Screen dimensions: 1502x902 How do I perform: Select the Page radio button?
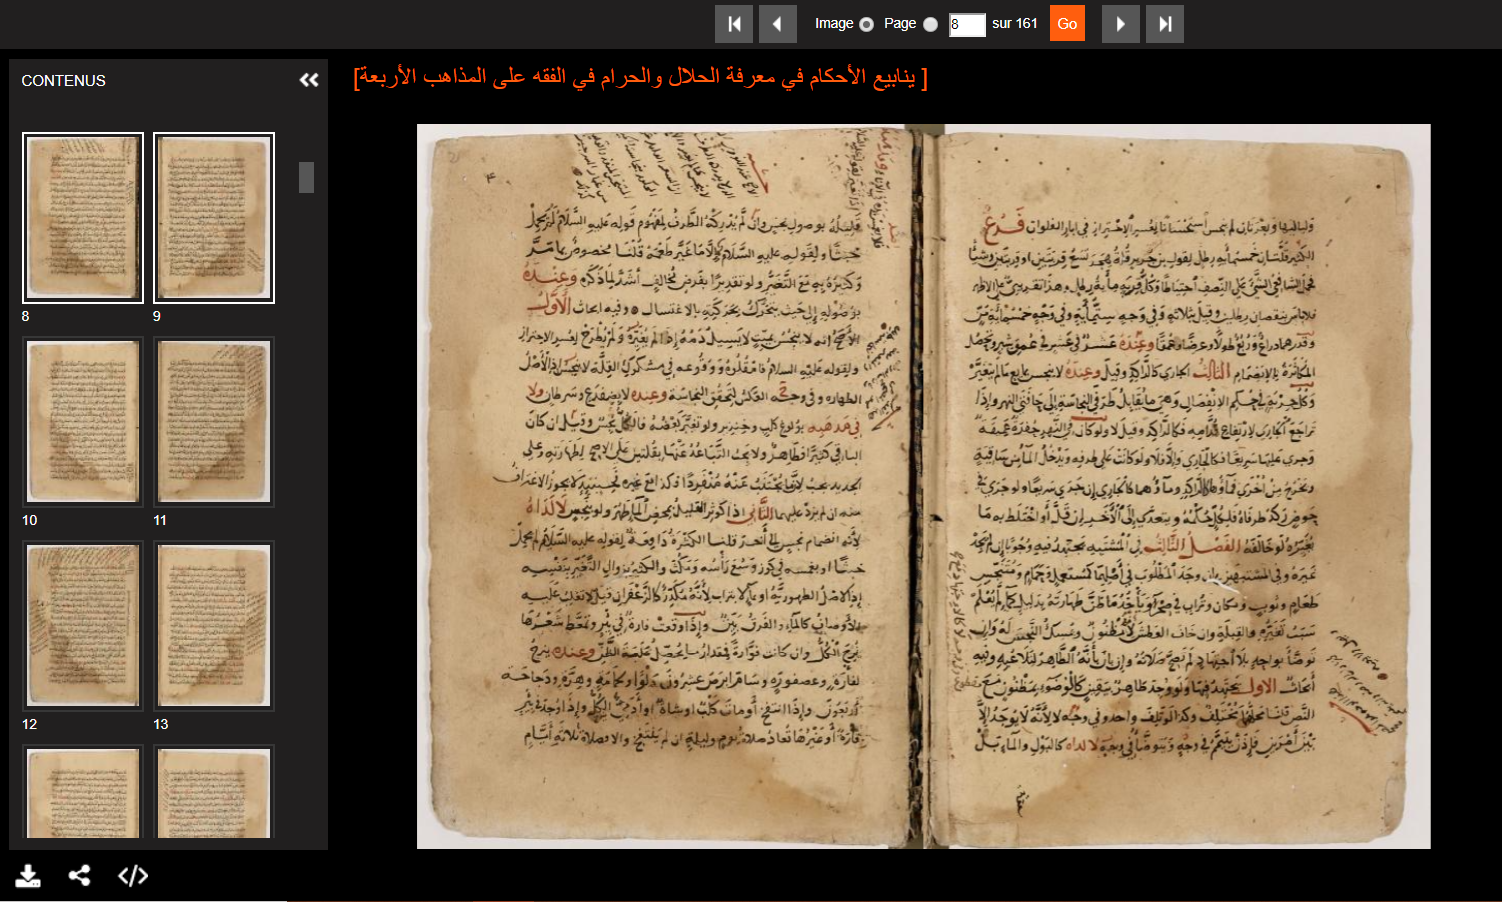[x=931, y=24]
